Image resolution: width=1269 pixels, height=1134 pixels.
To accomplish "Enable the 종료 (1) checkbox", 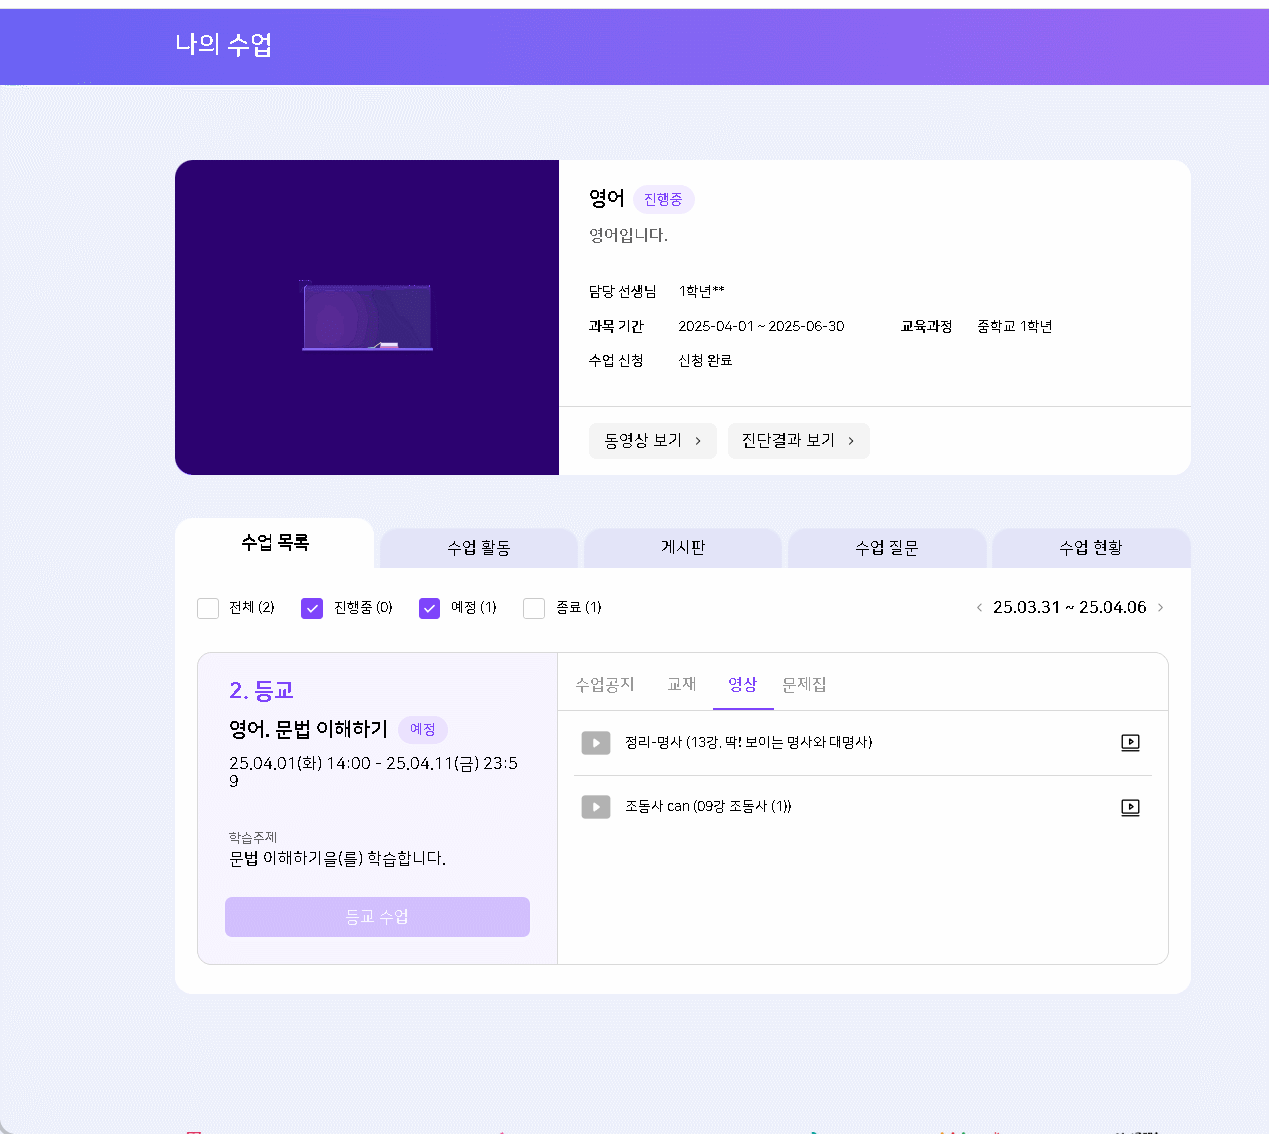I will pos(534,608).
